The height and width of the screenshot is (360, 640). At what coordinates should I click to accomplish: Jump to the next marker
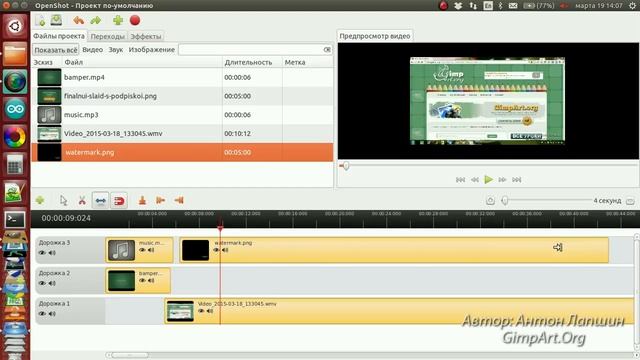[x=179, y=200]
